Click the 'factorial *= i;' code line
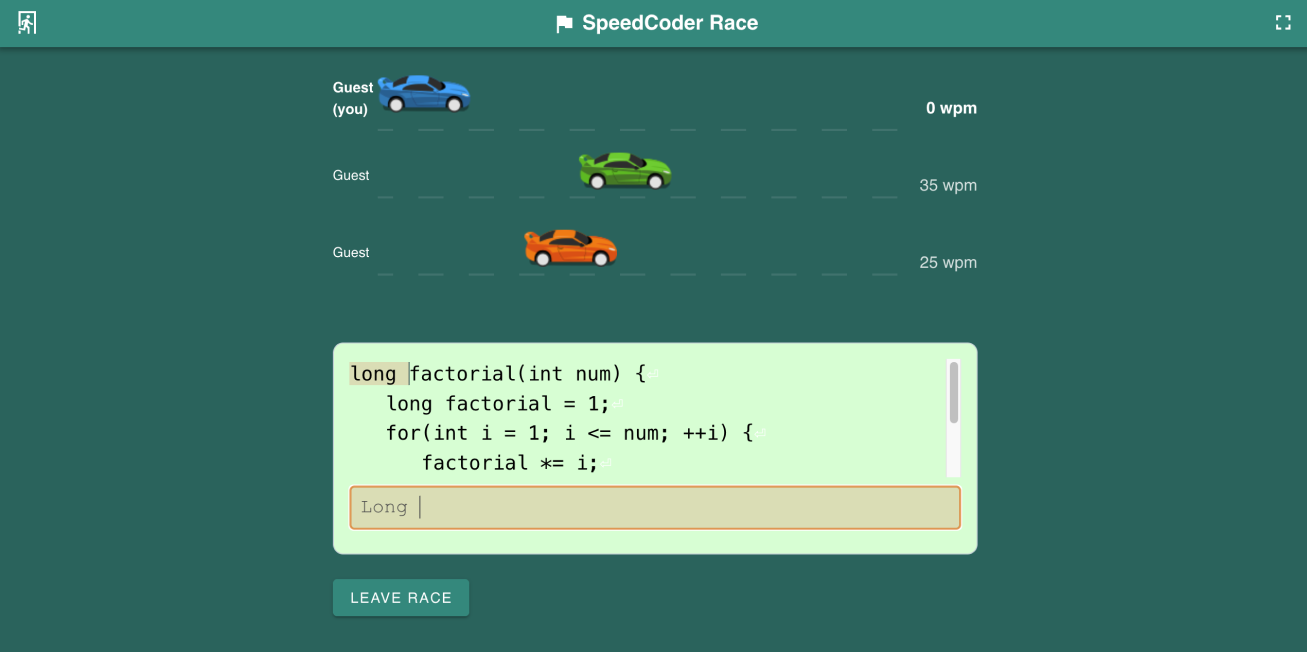Viewport: 1307px width, 652px height. click(510, 463)
